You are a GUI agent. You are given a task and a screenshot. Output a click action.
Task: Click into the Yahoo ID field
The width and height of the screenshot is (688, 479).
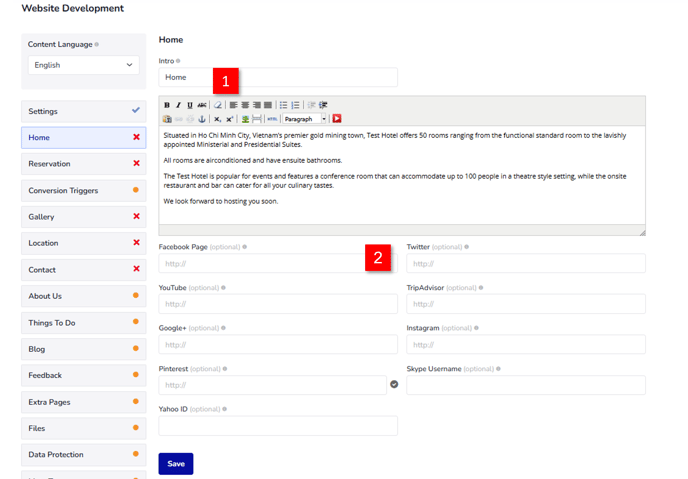click(x=278, y=426)
